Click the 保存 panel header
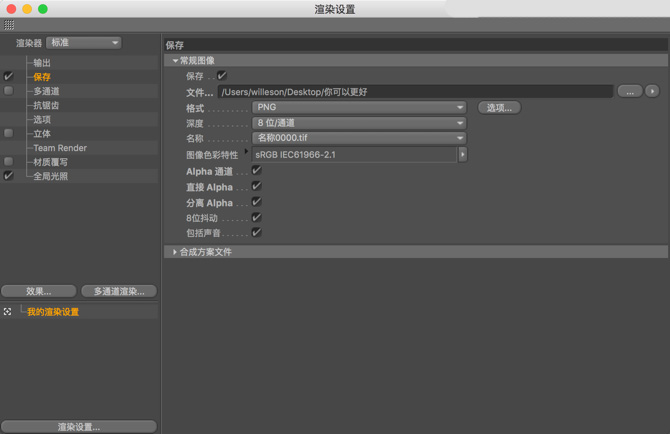Screen dimensions: 670x434 tap(416, 45)
